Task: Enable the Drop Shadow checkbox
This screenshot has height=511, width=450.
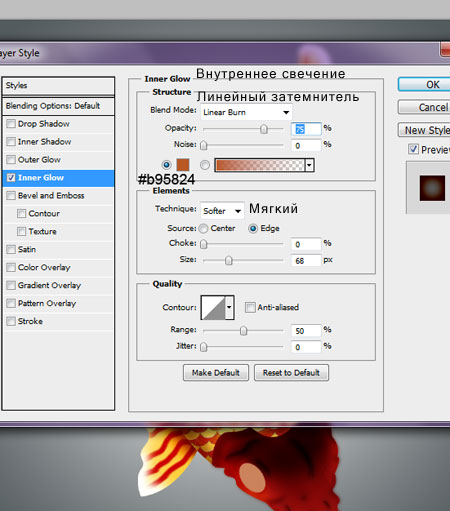Action: 11,124
